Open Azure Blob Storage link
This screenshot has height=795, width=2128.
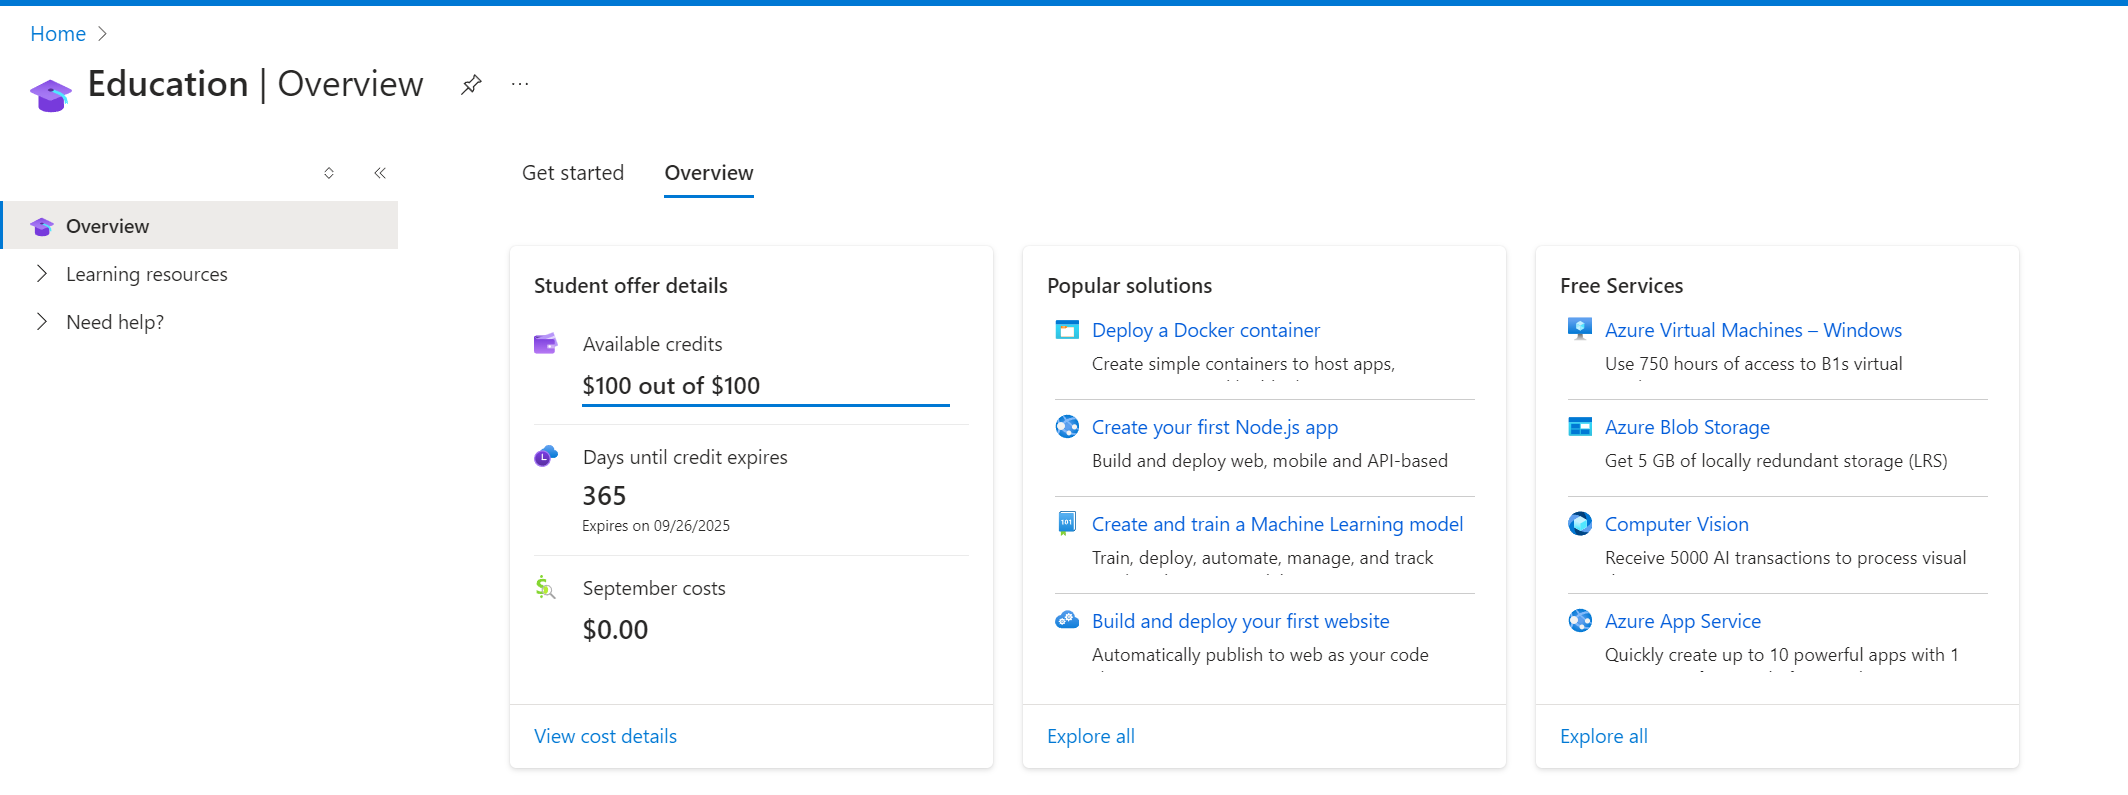click(1687, 427)
